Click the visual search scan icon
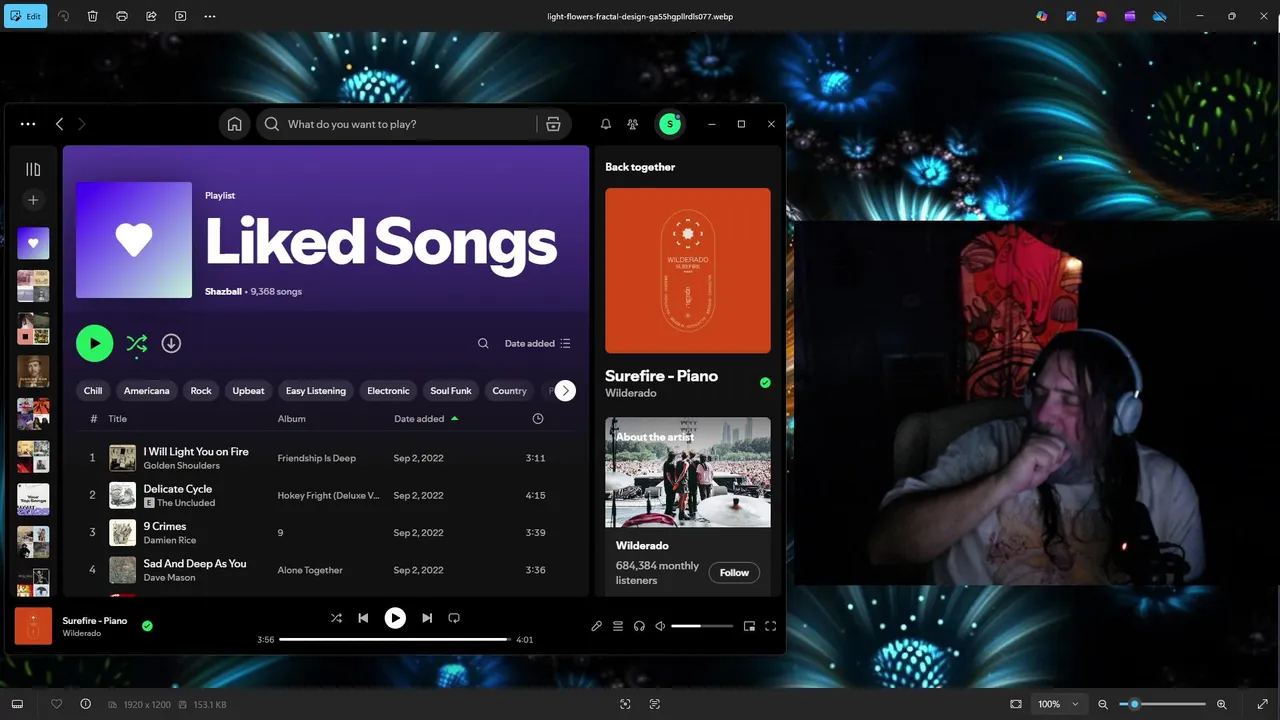This screenshot has width=1280, height=720. (x=625, y=704)
